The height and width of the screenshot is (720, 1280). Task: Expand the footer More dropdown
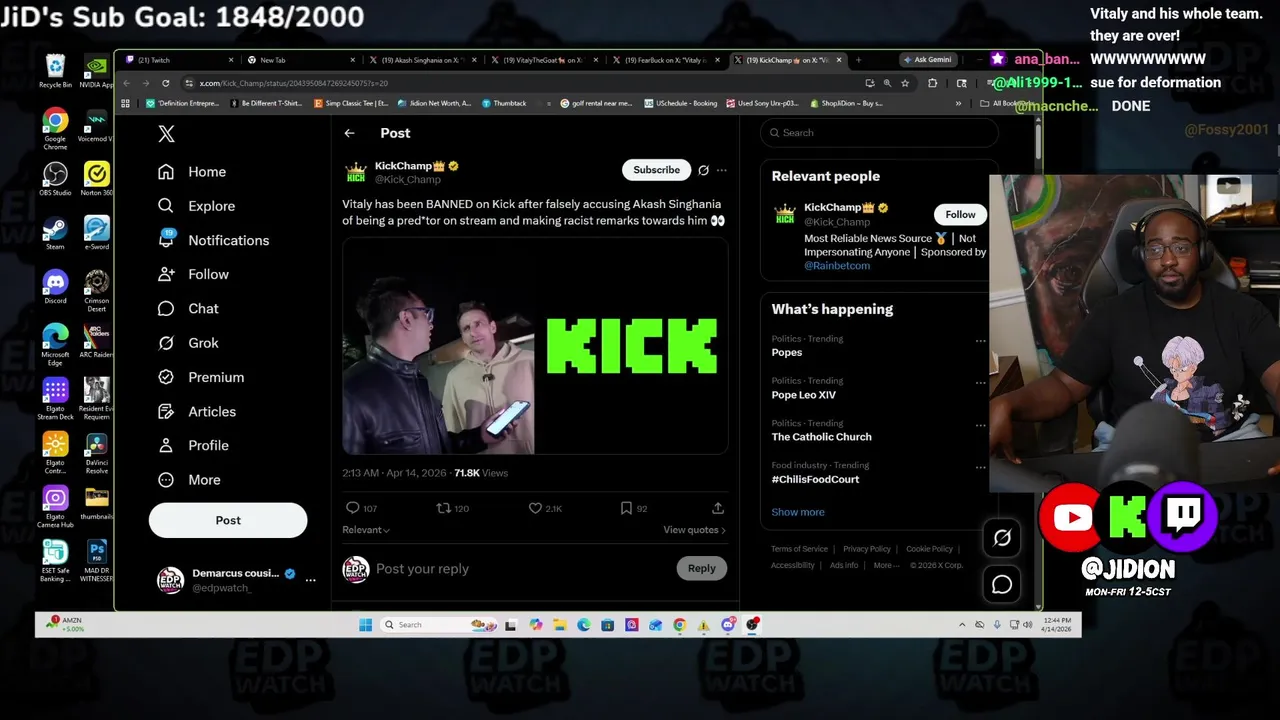(885, 565)
